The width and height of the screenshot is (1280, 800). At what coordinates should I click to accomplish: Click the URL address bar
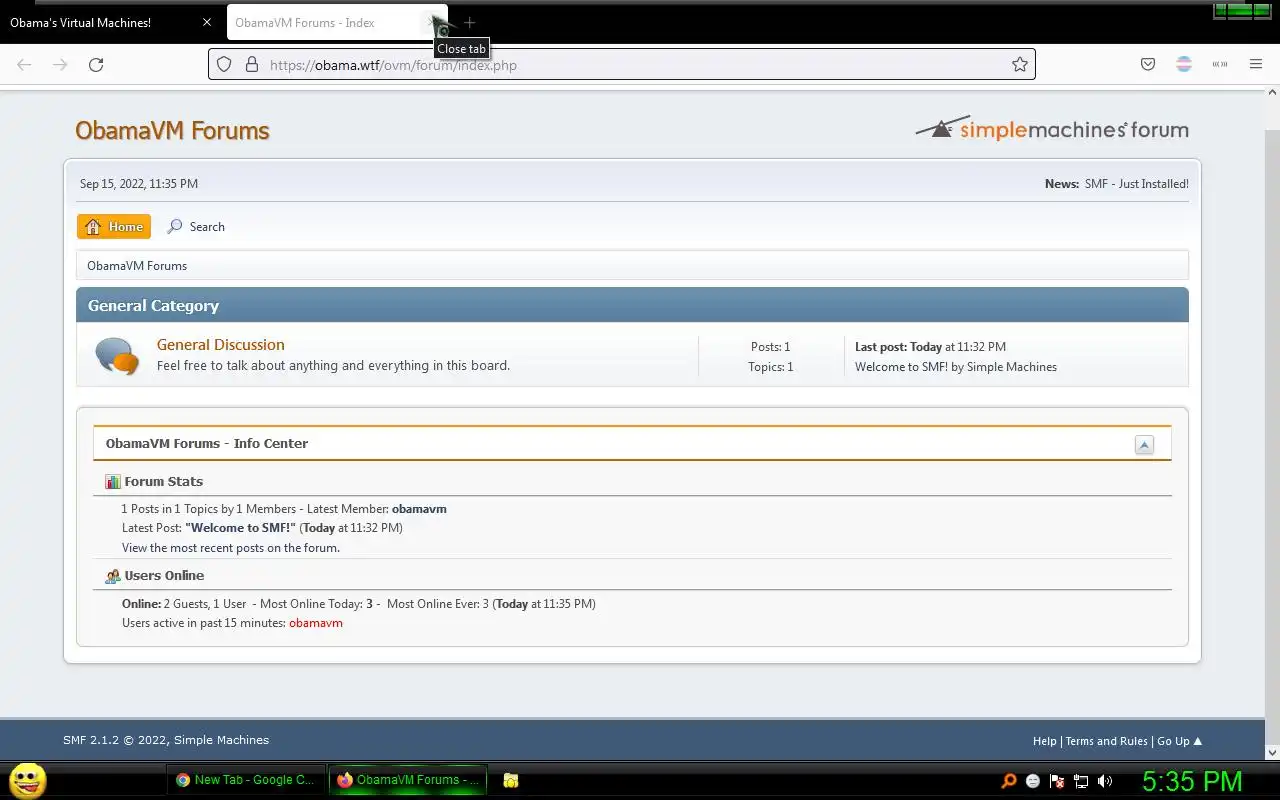click(x=620, y=65)
